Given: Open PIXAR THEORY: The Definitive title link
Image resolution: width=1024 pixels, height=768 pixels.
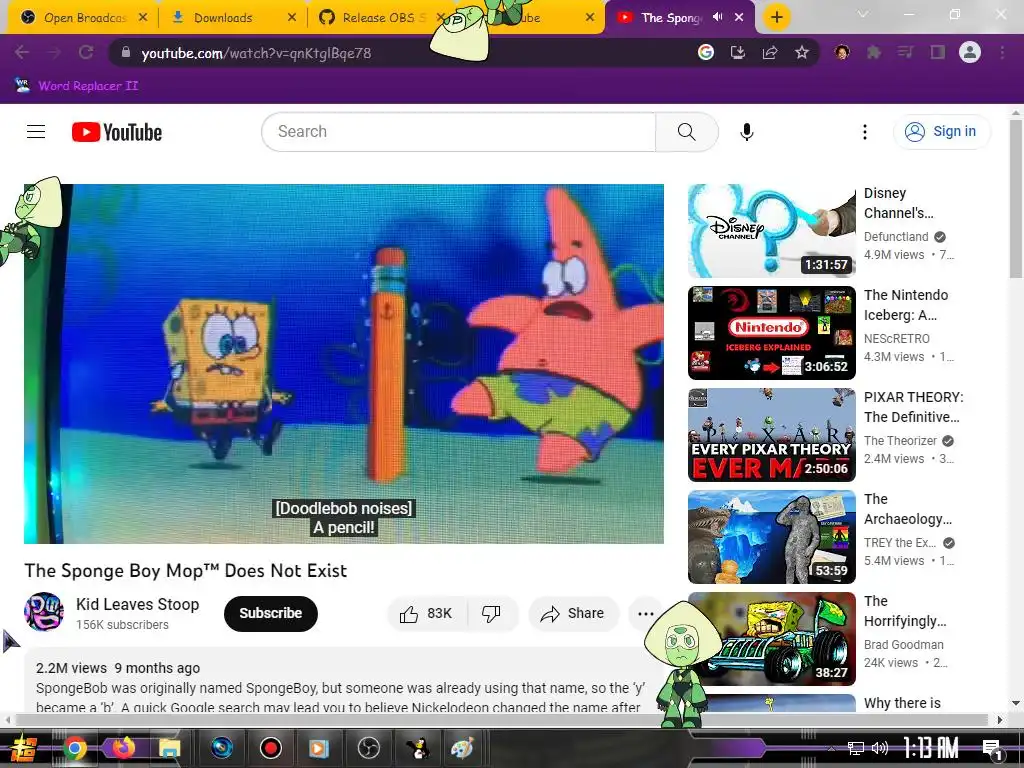Looking at the screenshot, I should 913,407.
